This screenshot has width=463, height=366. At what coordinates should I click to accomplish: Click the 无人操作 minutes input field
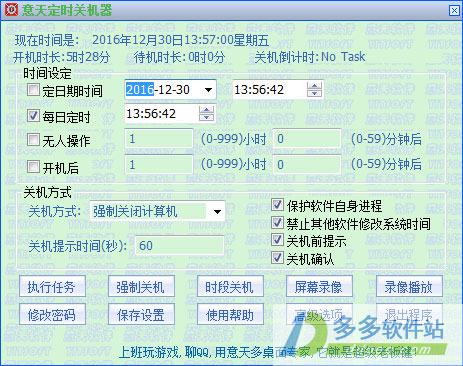tap(307, 139)
